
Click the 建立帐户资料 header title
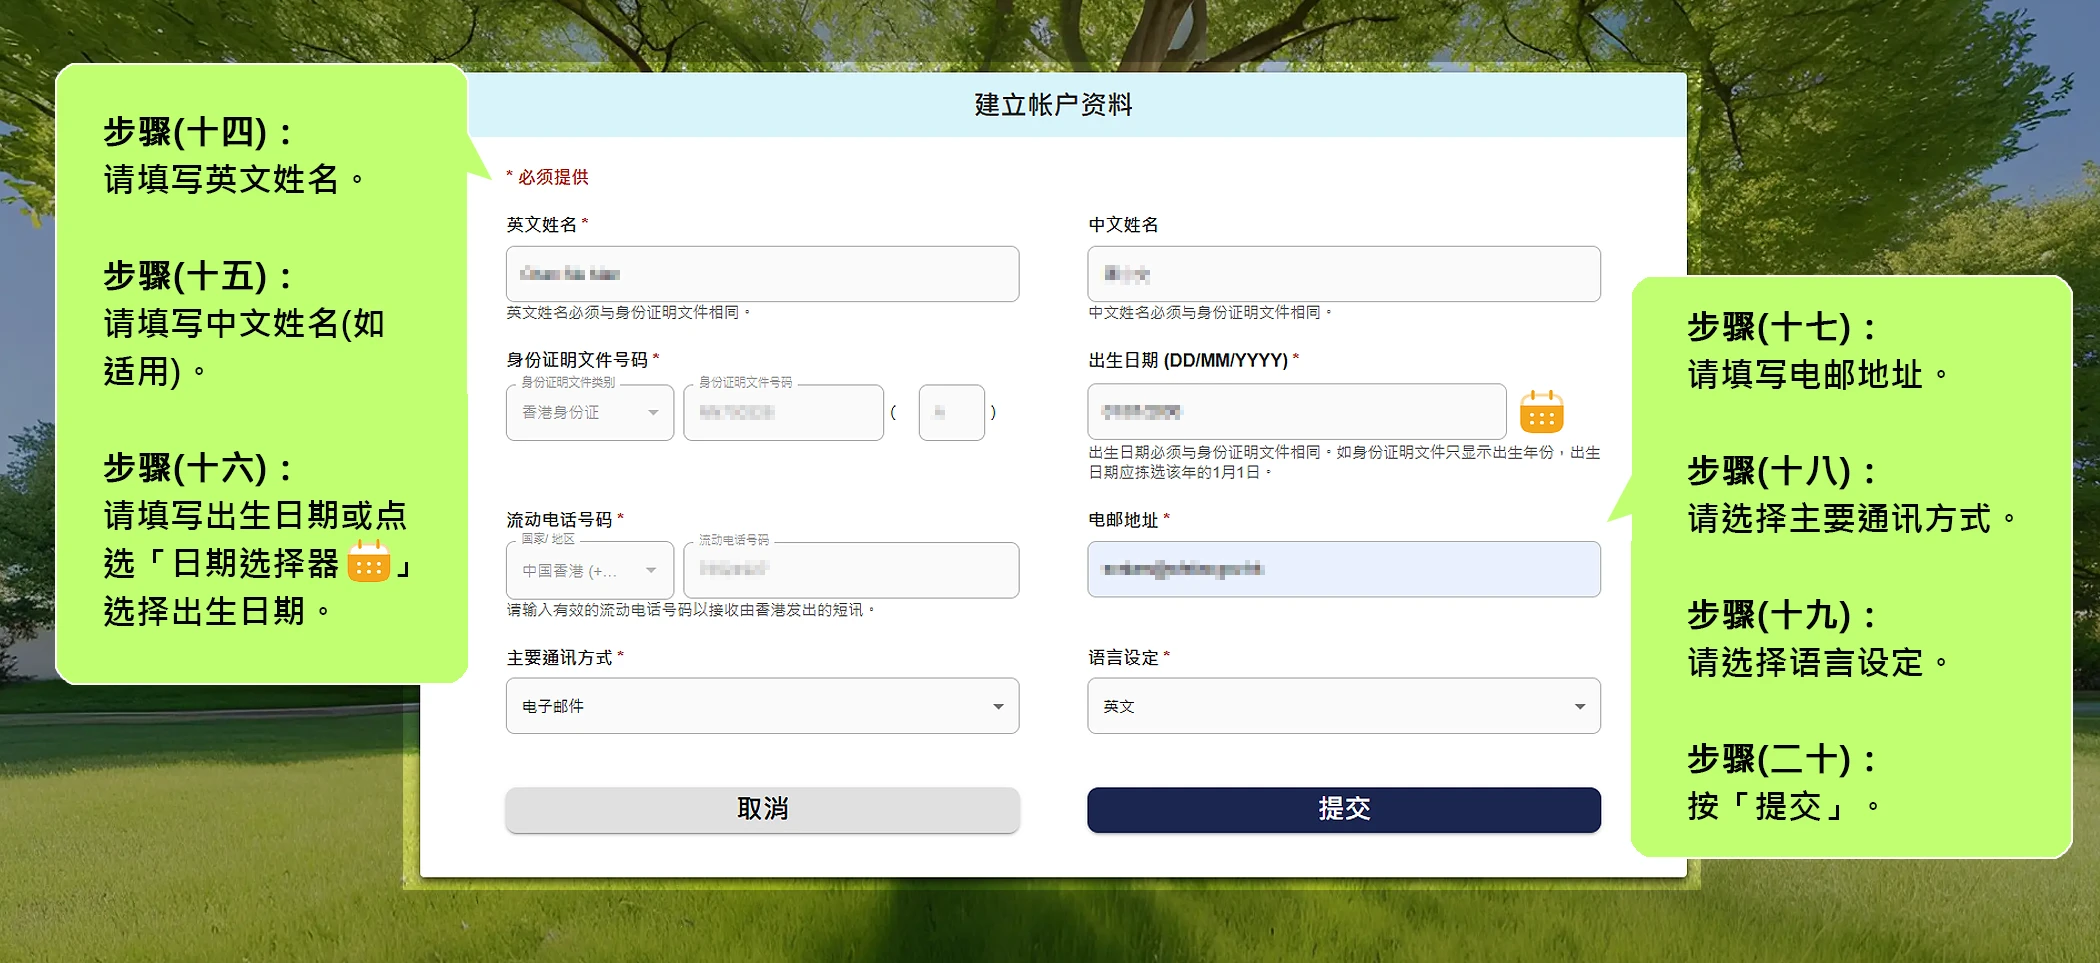pos(1053,105)
